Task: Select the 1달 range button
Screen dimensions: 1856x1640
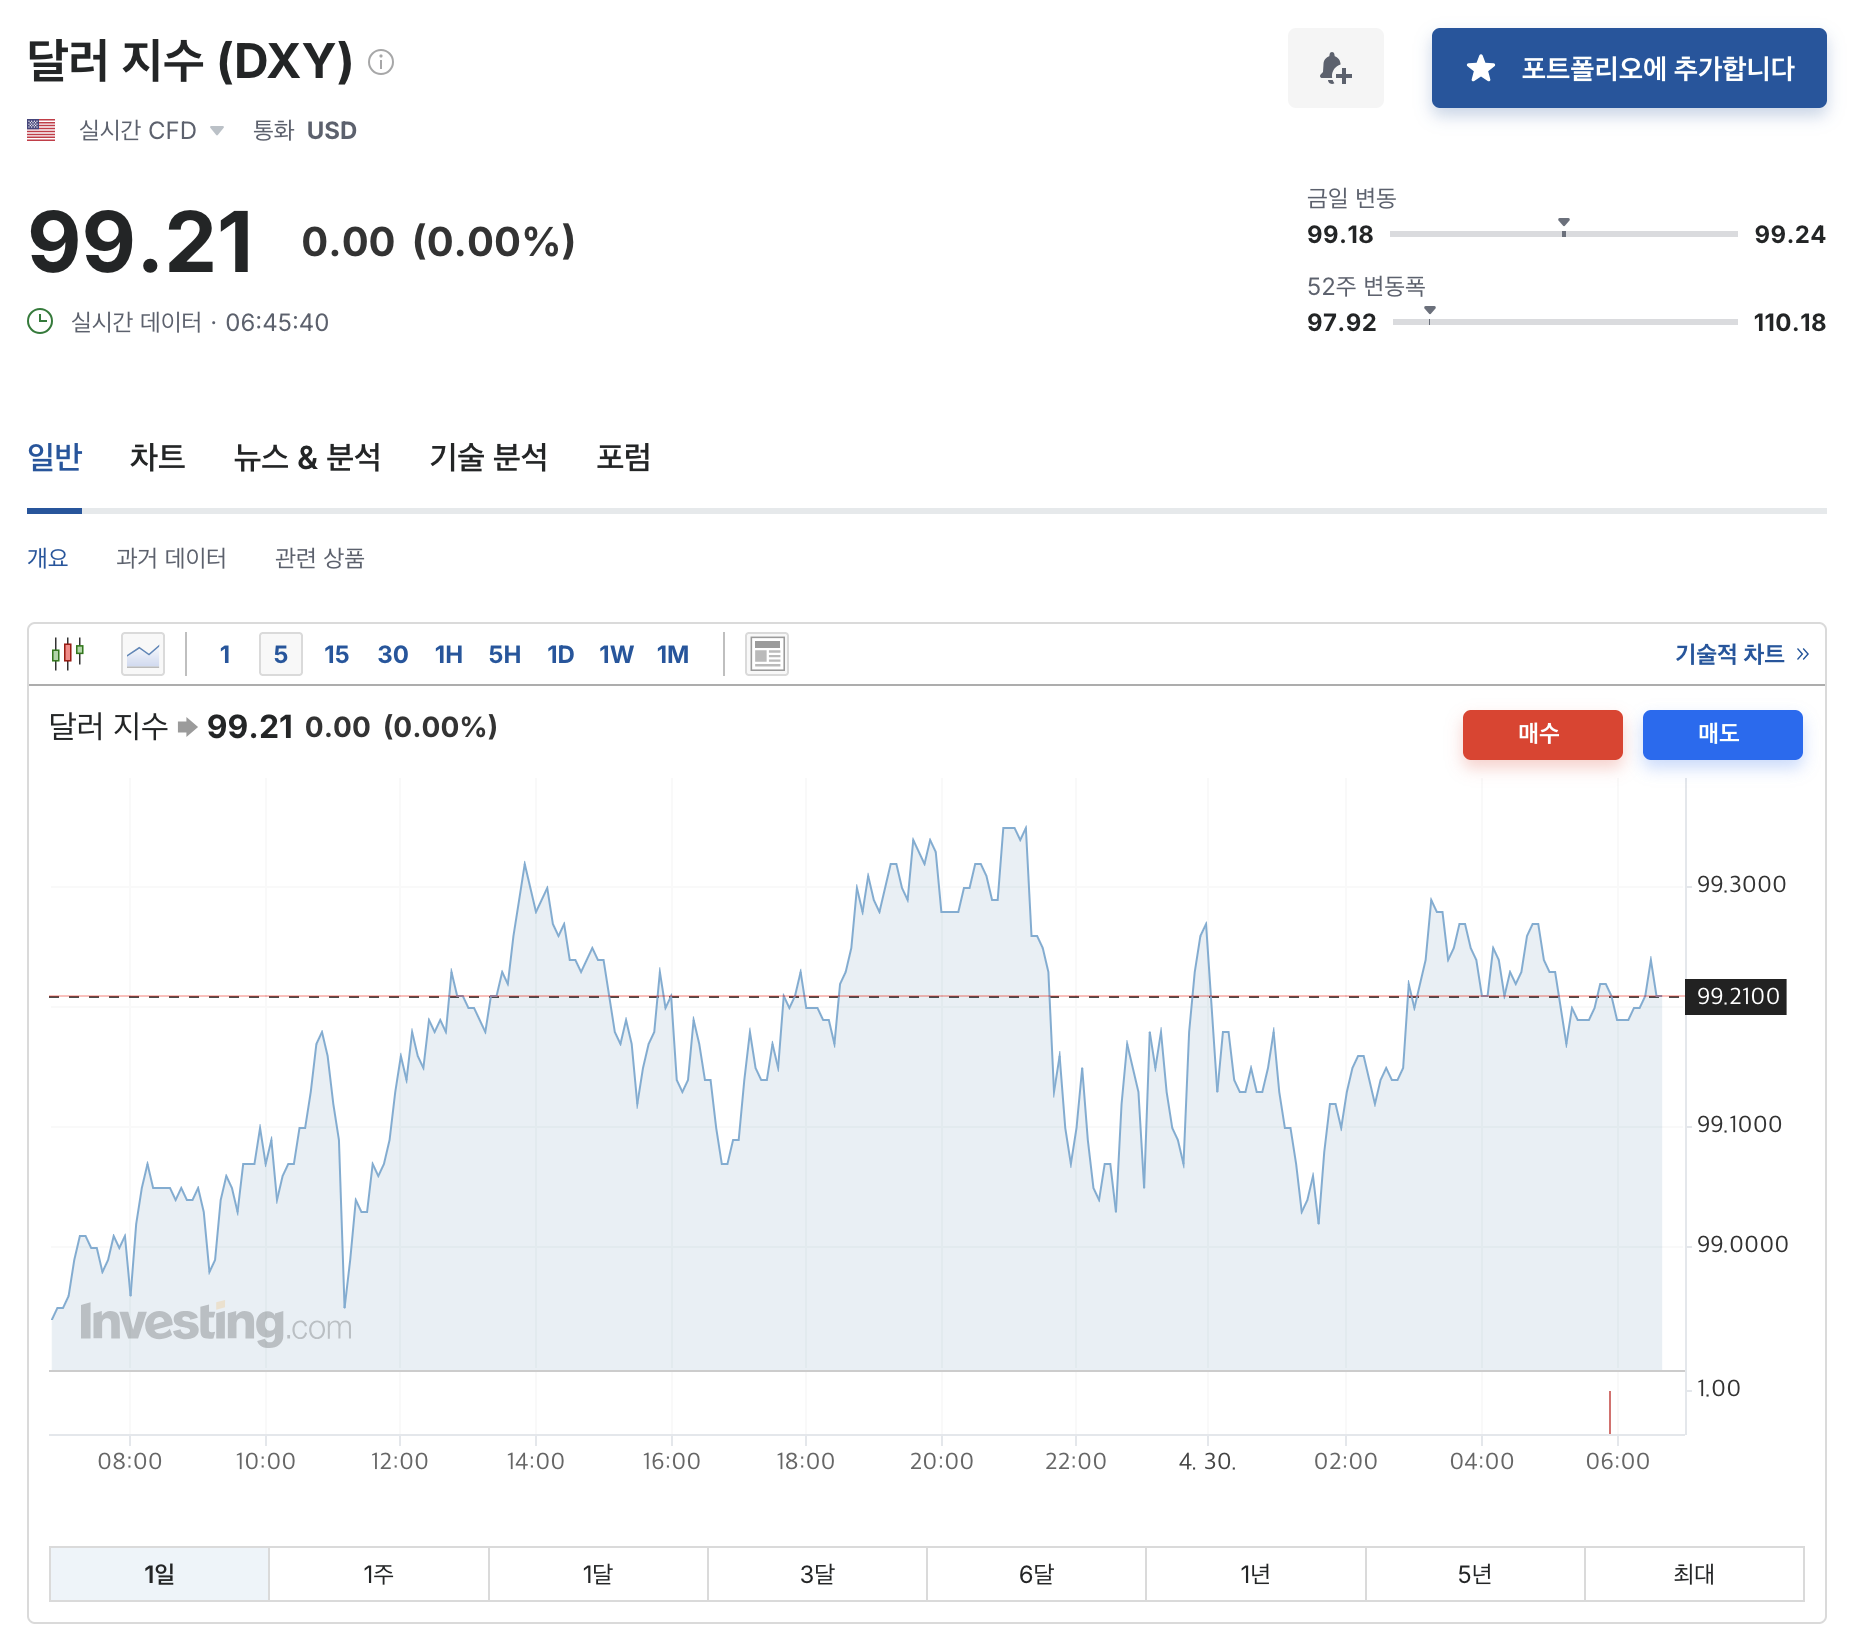Action: click(x=598, y=1574)
